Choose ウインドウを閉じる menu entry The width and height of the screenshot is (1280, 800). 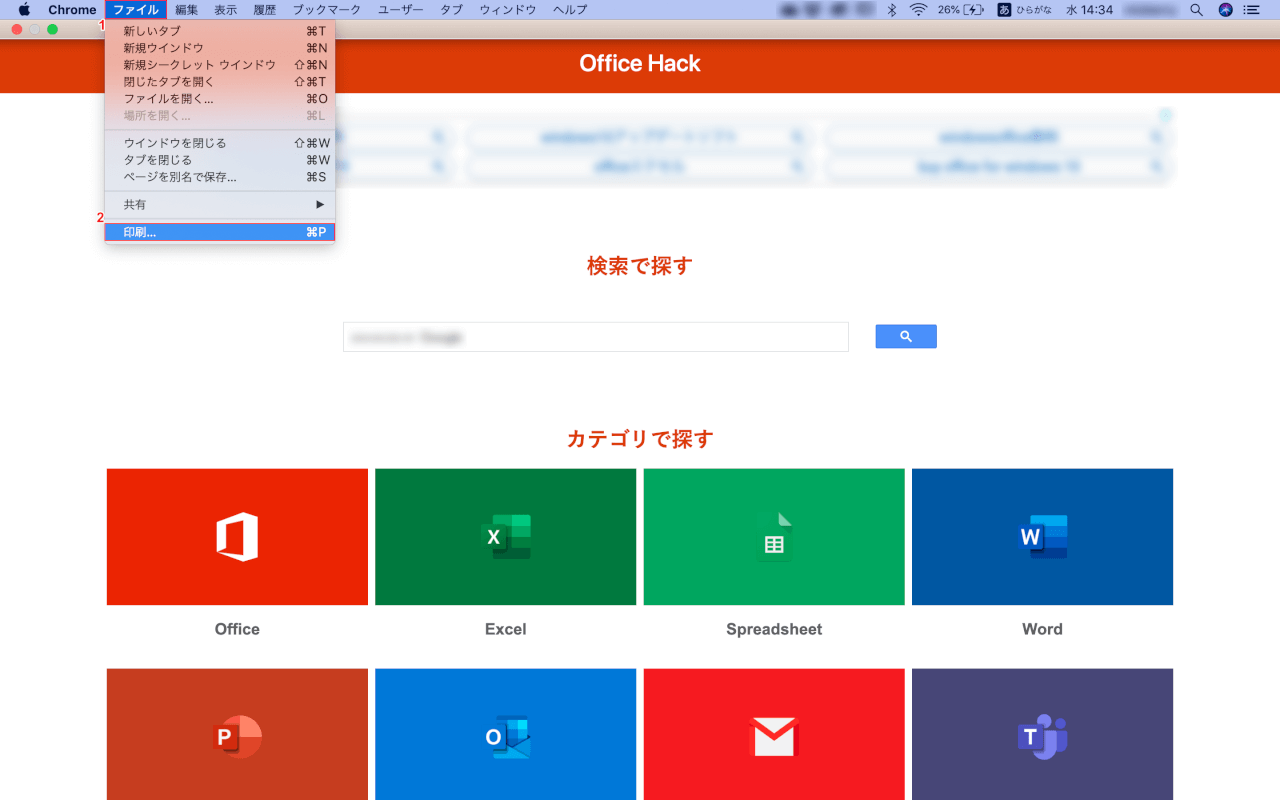220,143
